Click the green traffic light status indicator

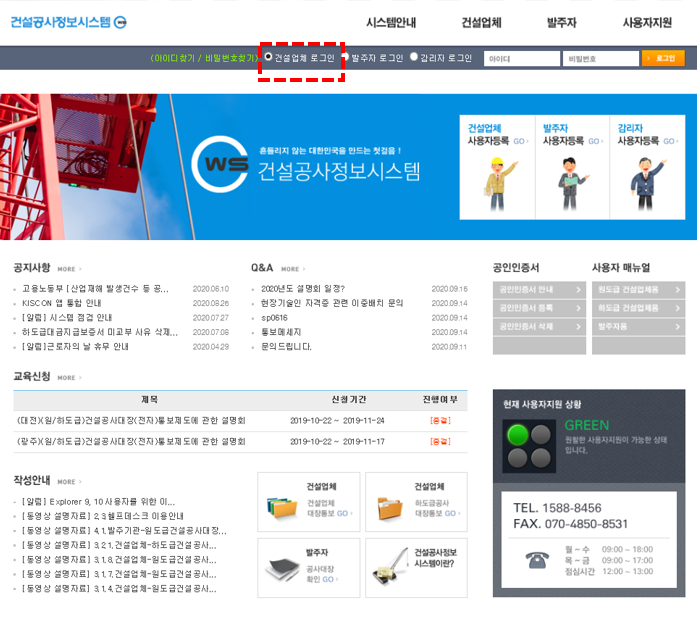click(518, 434)
